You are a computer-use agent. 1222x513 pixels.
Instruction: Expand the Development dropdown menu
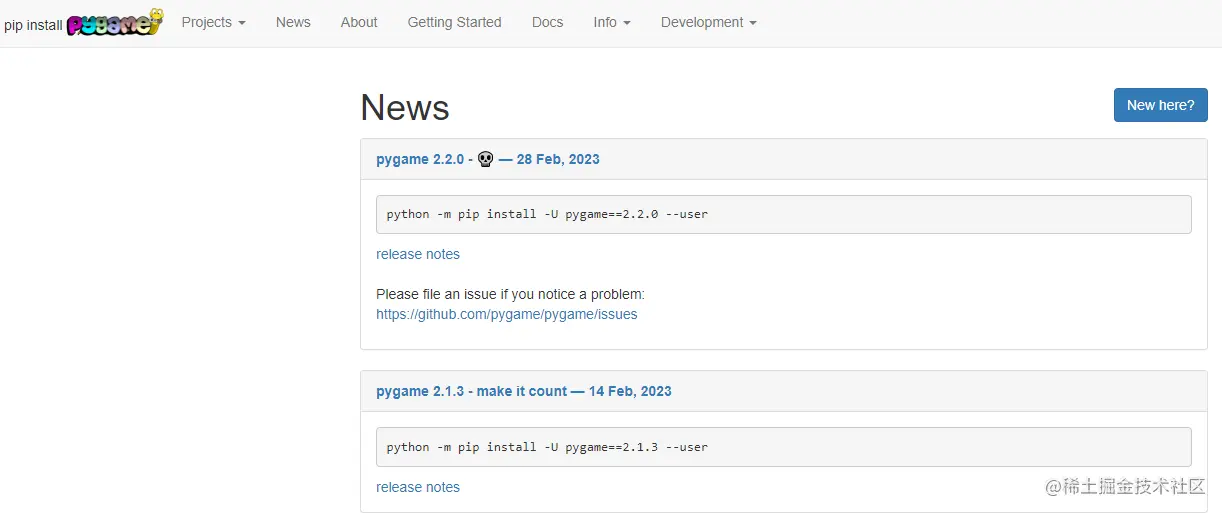click(x=709, y=22)
